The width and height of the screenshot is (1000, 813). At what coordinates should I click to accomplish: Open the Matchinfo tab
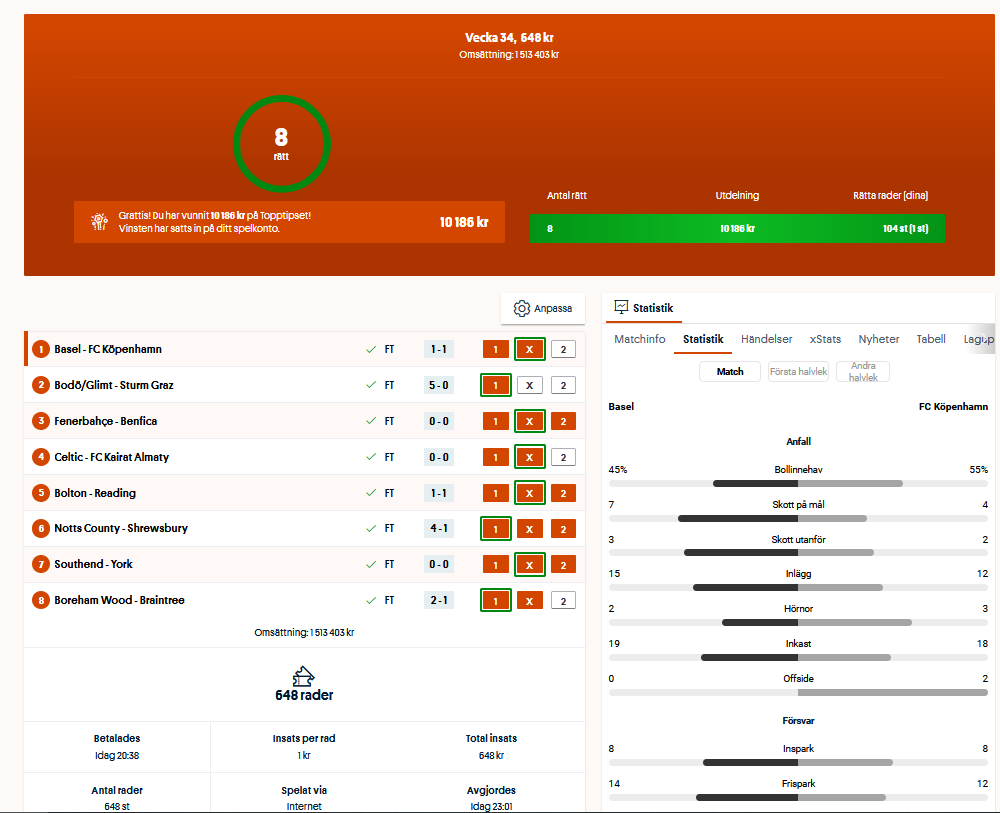coord(640,339)
